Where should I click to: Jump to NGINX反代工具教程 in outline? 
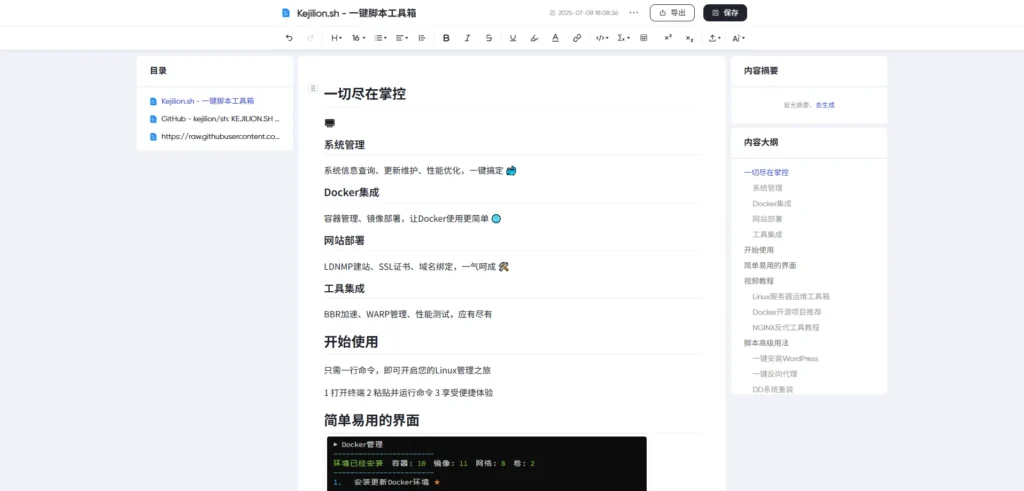click(x=786, y=328)
